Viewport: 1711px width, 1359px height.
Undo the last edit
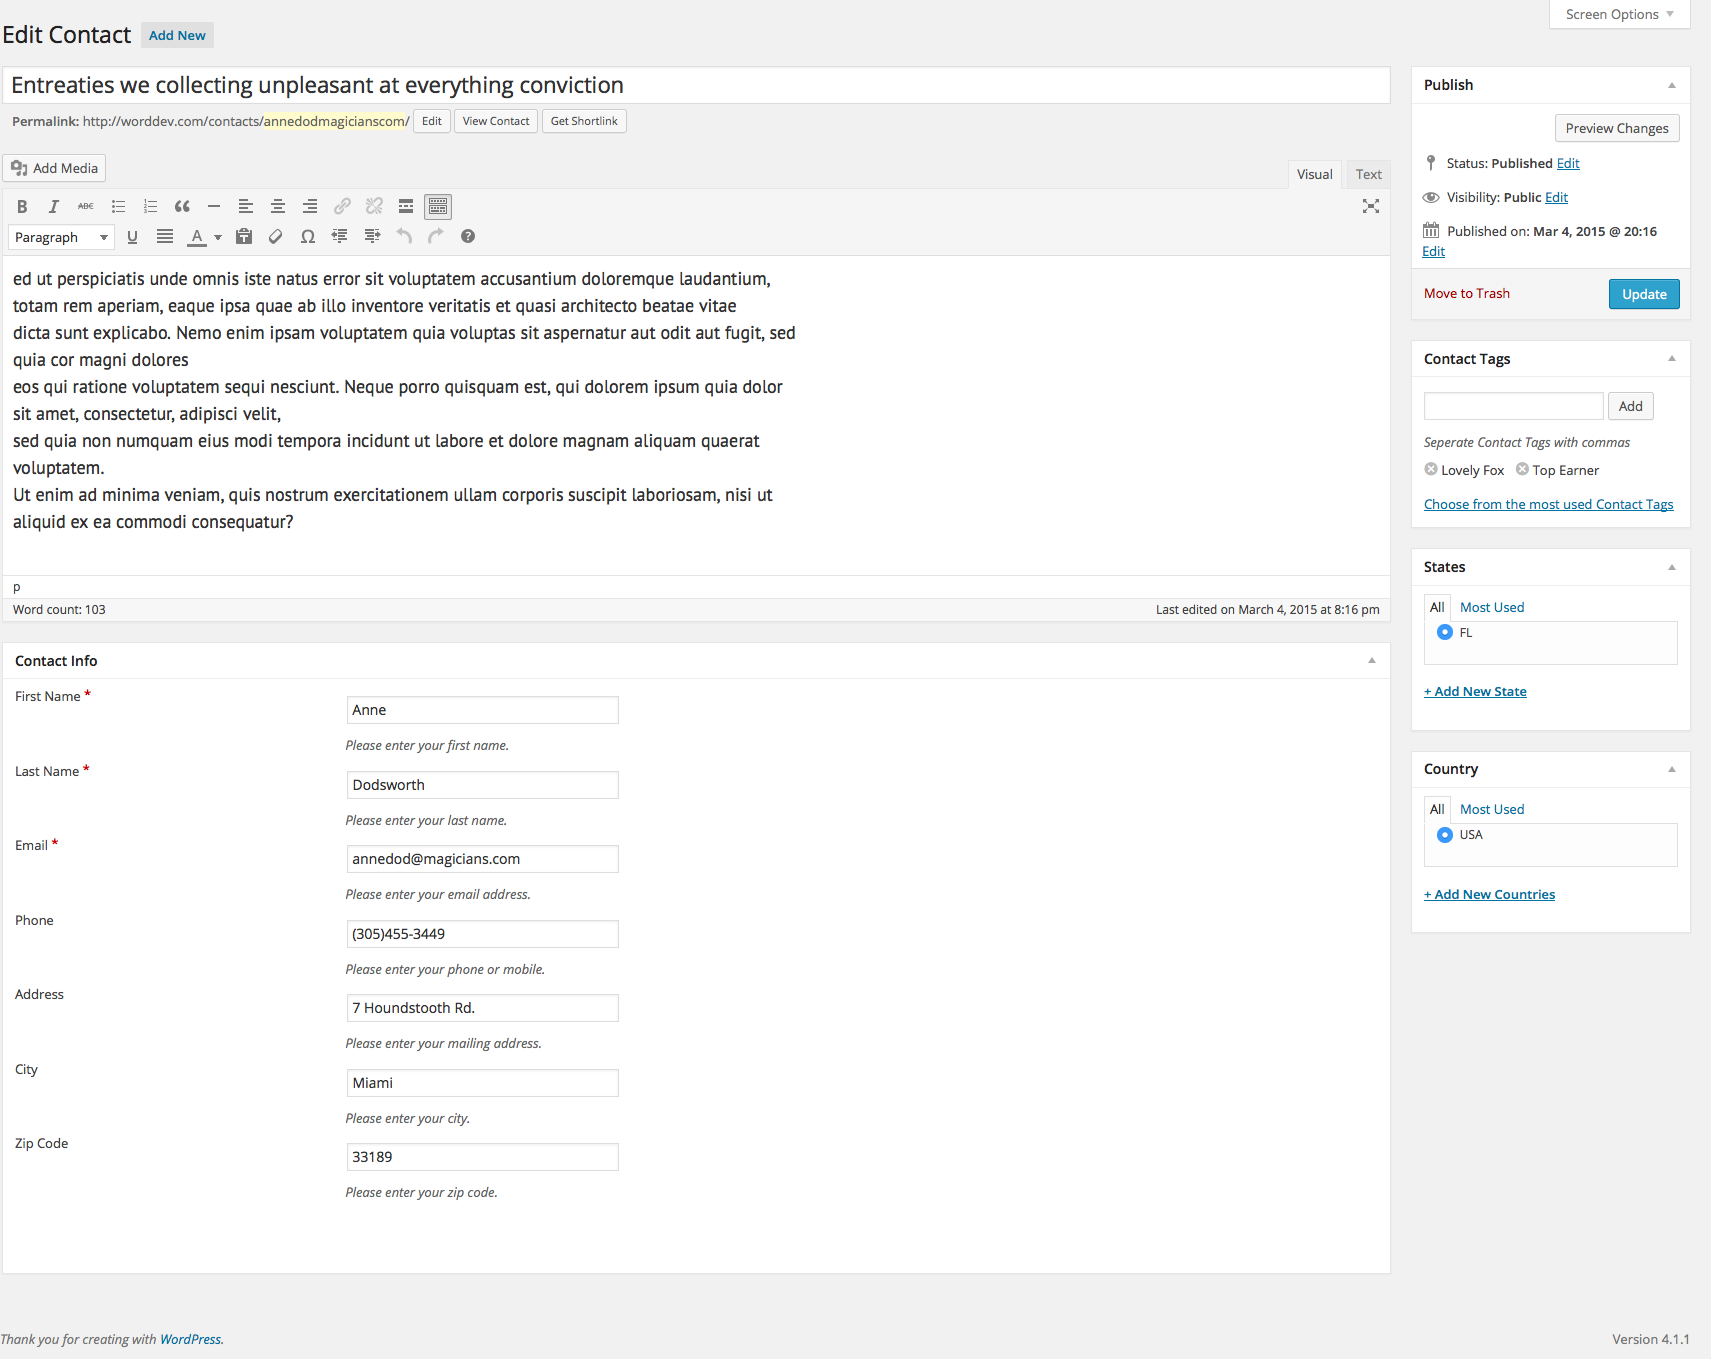tap(404, 236)
